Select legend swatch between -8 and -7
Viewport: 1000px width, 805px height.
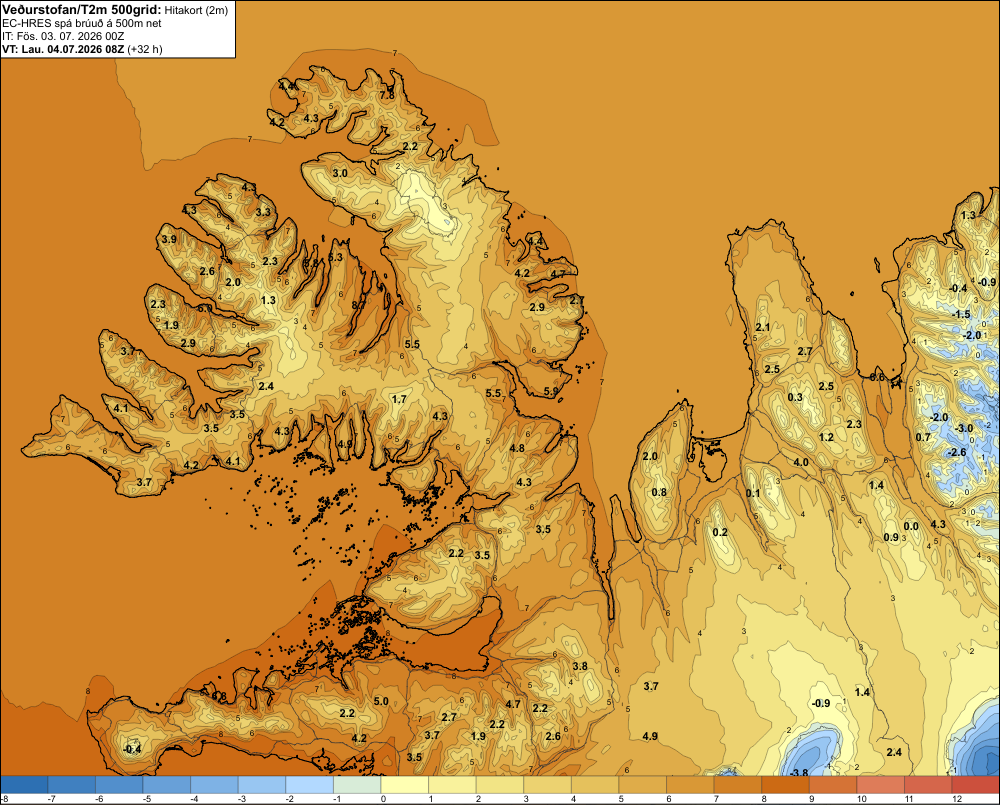pos(24,784)
